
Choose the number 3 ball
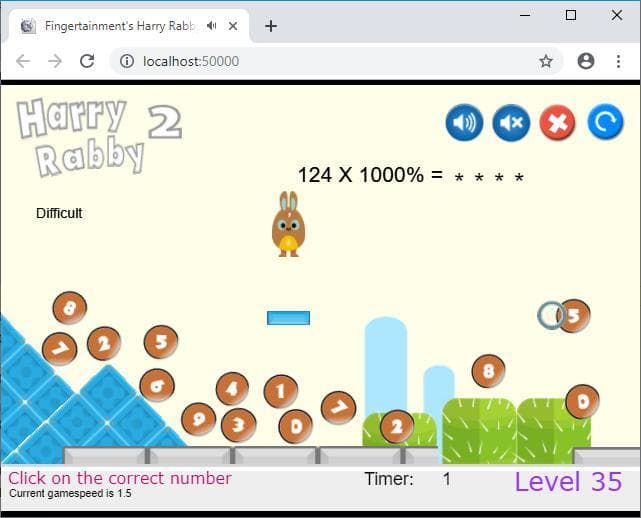(238, 425)
